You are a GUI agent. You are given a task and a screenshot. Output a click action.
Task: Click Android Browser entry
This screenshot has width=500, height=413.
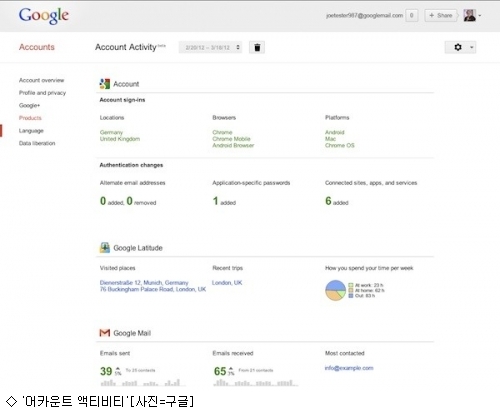pyautogui.click(x=233, y=145)
